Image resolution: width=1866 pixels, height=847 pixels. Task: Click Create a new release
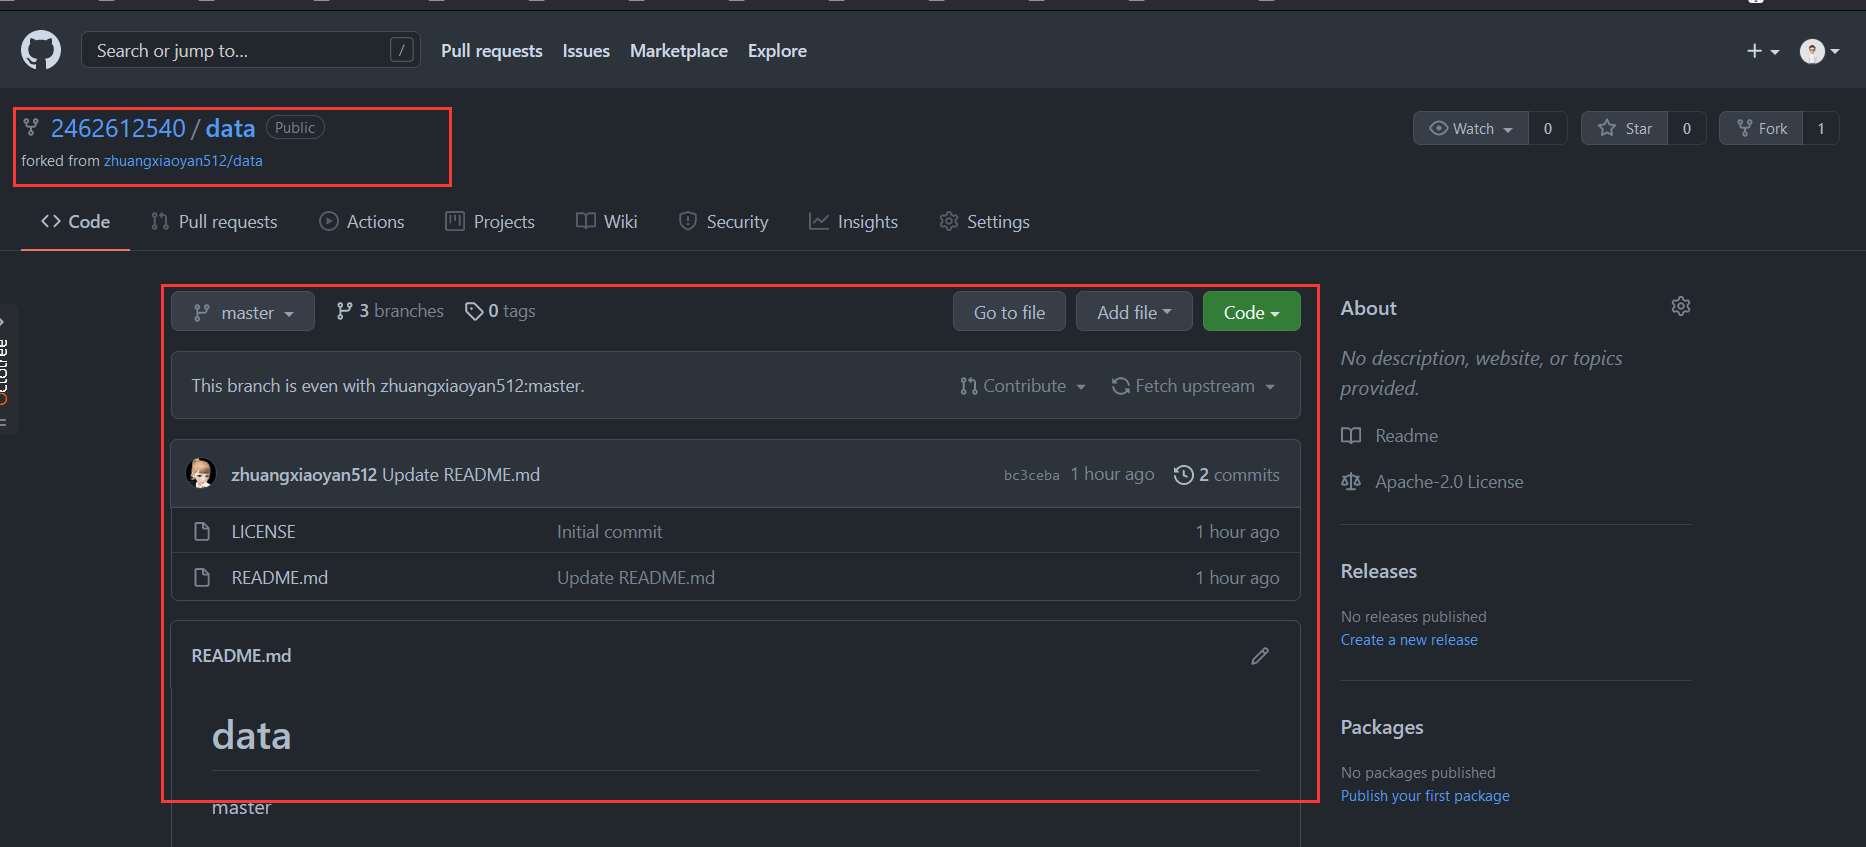tap(1408, 640)
